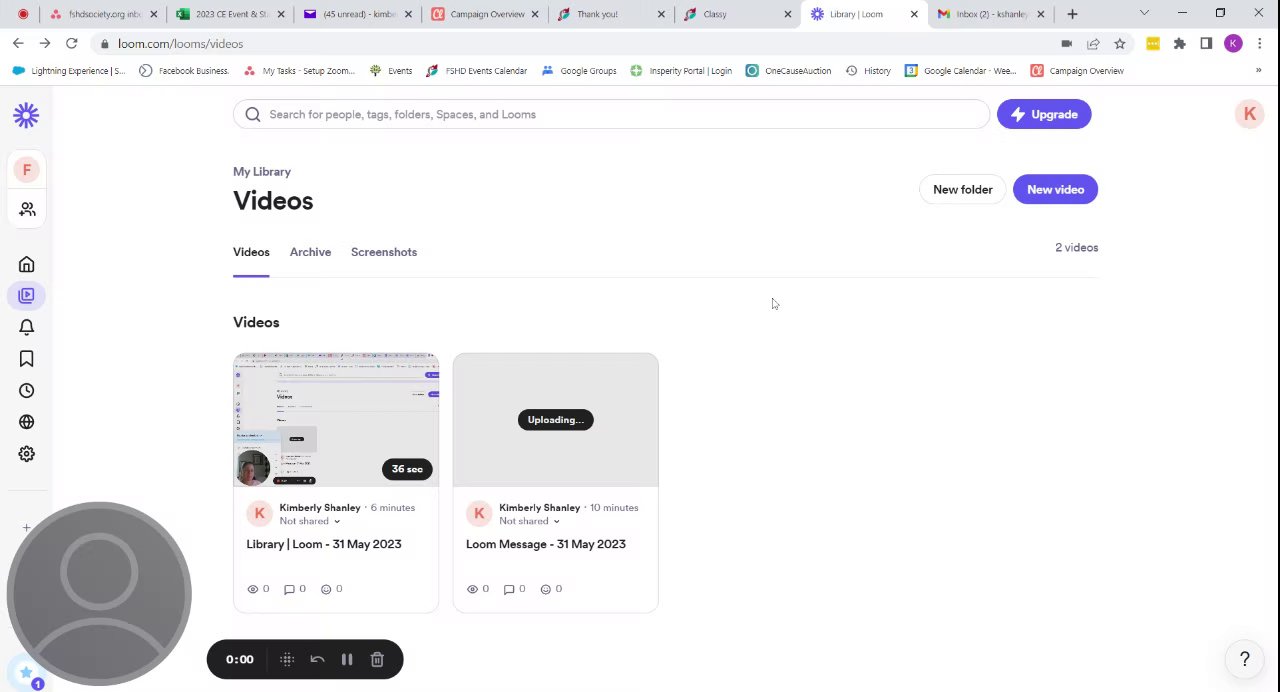
Task: Open the blue star rewards badge
Action: [26, 673]
